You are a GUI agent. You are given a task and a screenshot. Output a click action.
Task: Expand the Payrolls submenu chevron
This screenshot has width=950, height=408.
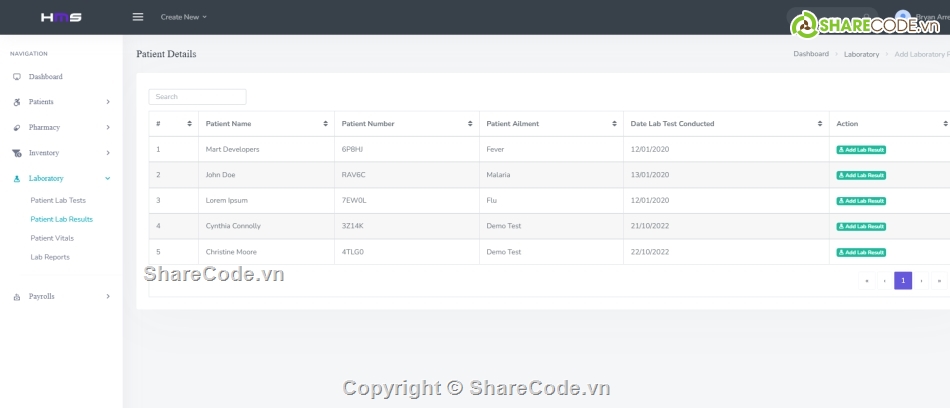tap(108, 296)
